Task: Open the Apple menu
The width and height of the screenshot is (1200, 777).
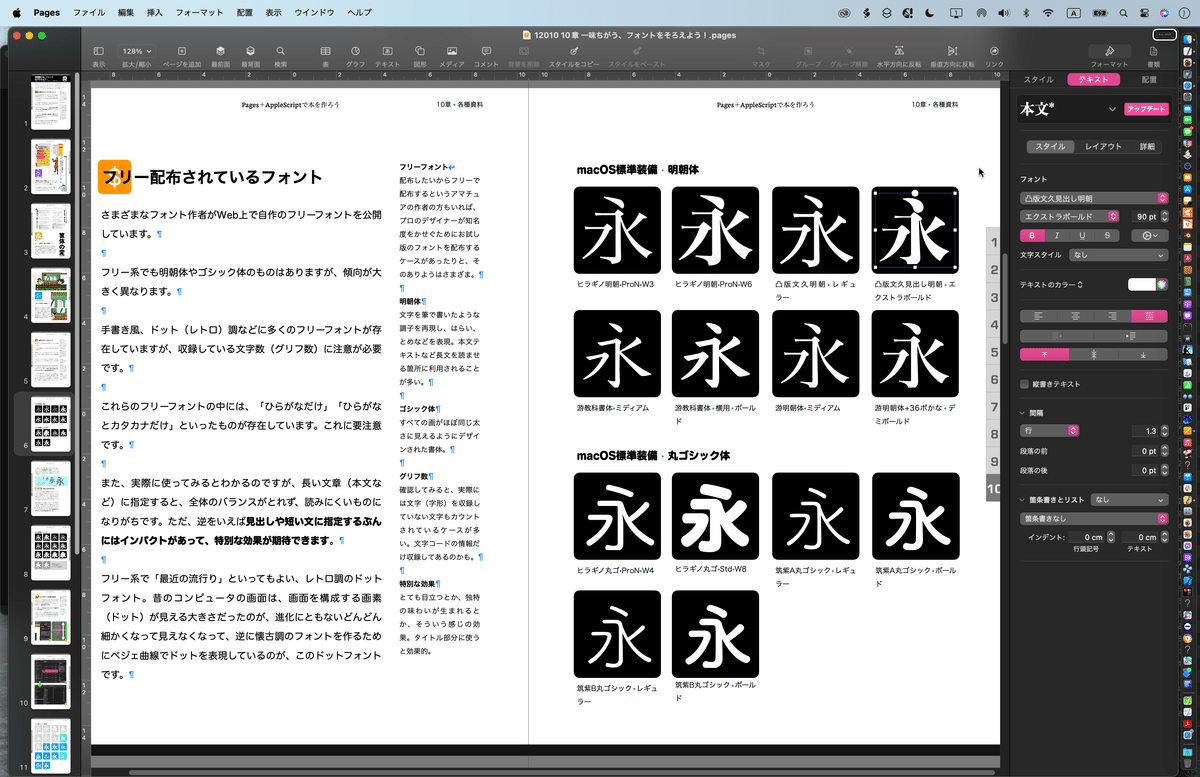Action: (17, 13)
